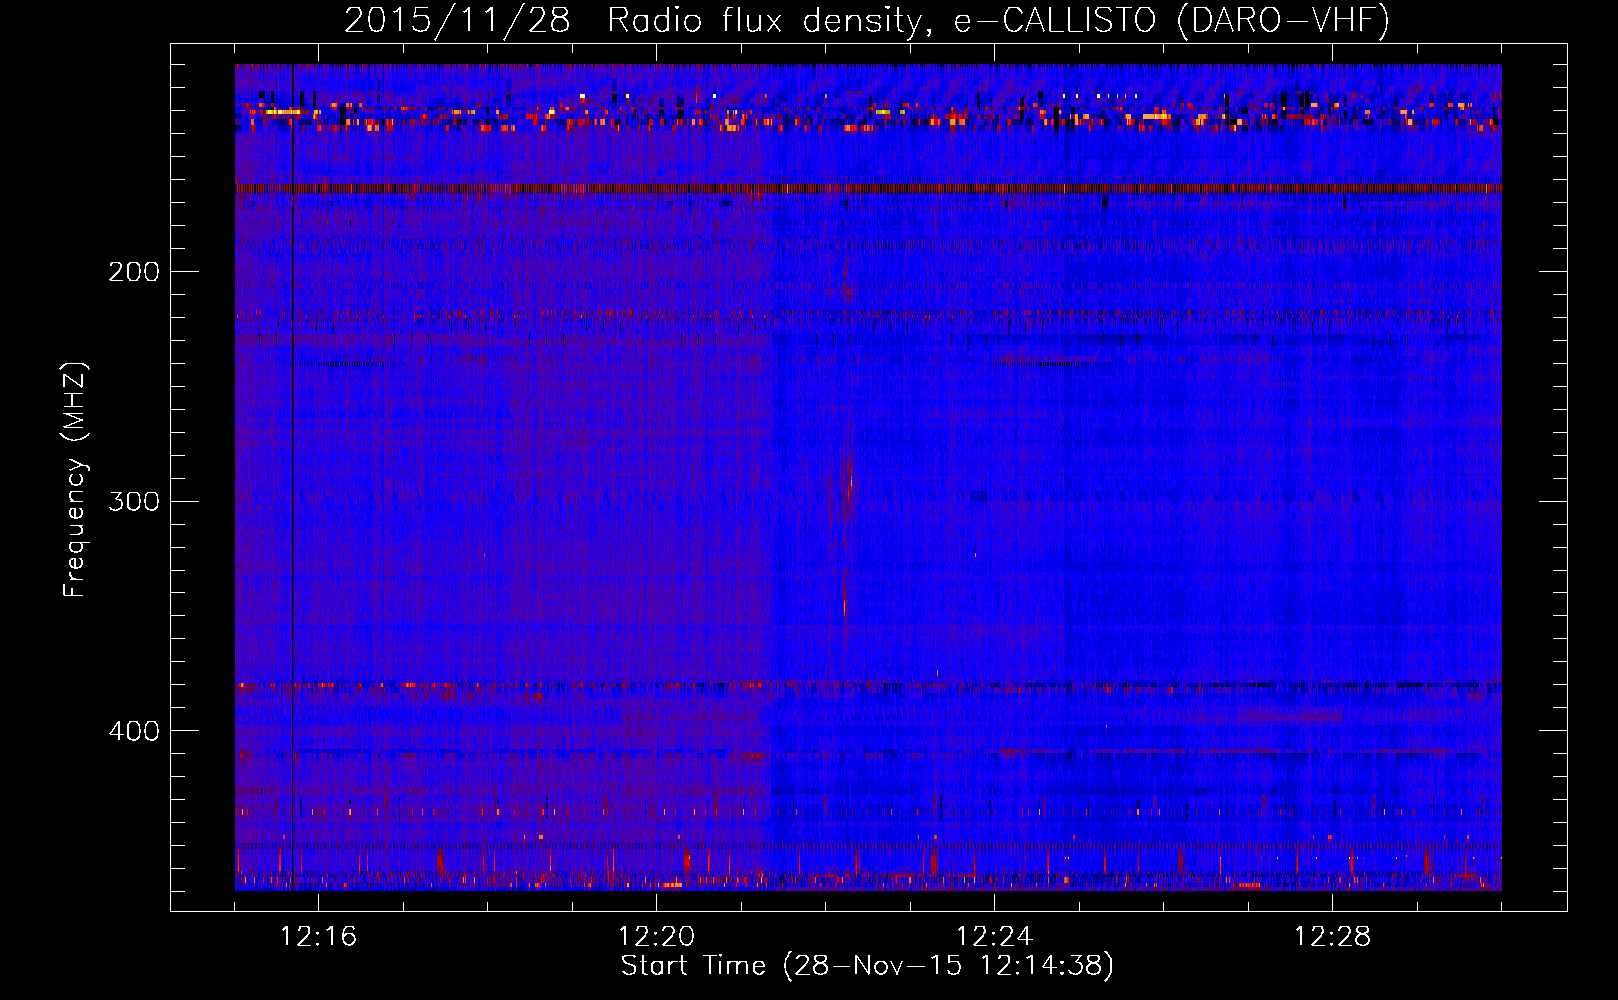Image resolution: width=1618 pixels, height=1000 pixels.
Task: Click the 12:24 time tick label
Action: (994, 937)
